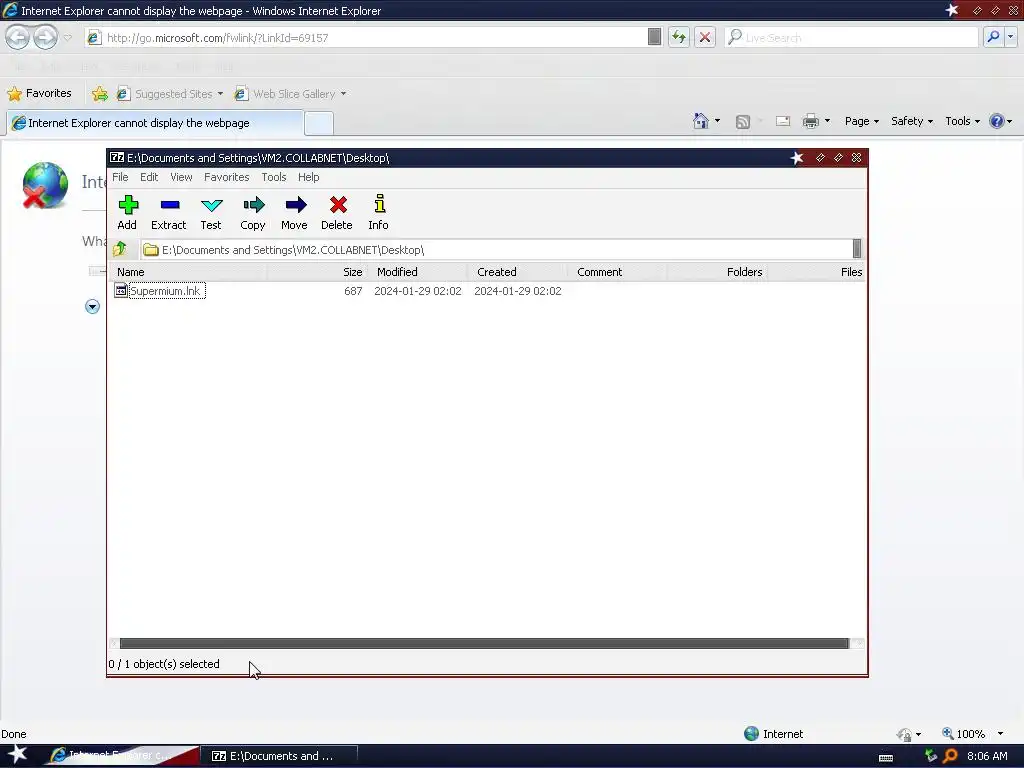This screenshot has width=1024, height=768.
Task: Click the Copy toolbar icon
Action: point(253,213)
